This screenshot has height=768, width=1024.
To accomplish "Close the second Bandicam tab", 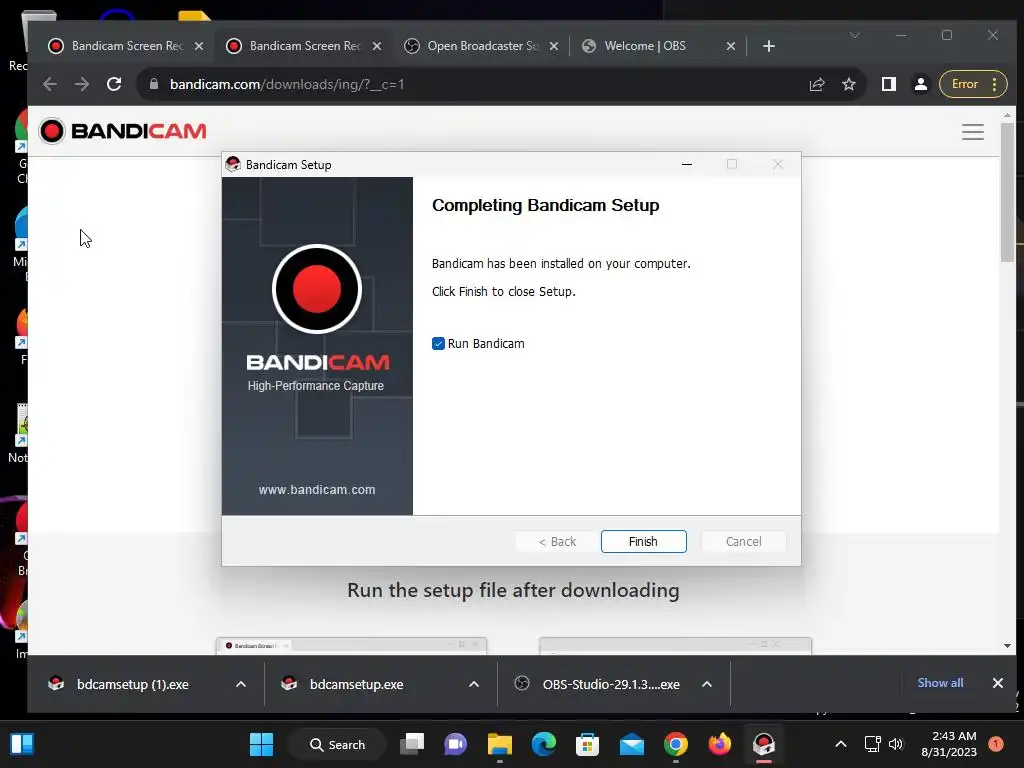I will click(x=377, y=46).
